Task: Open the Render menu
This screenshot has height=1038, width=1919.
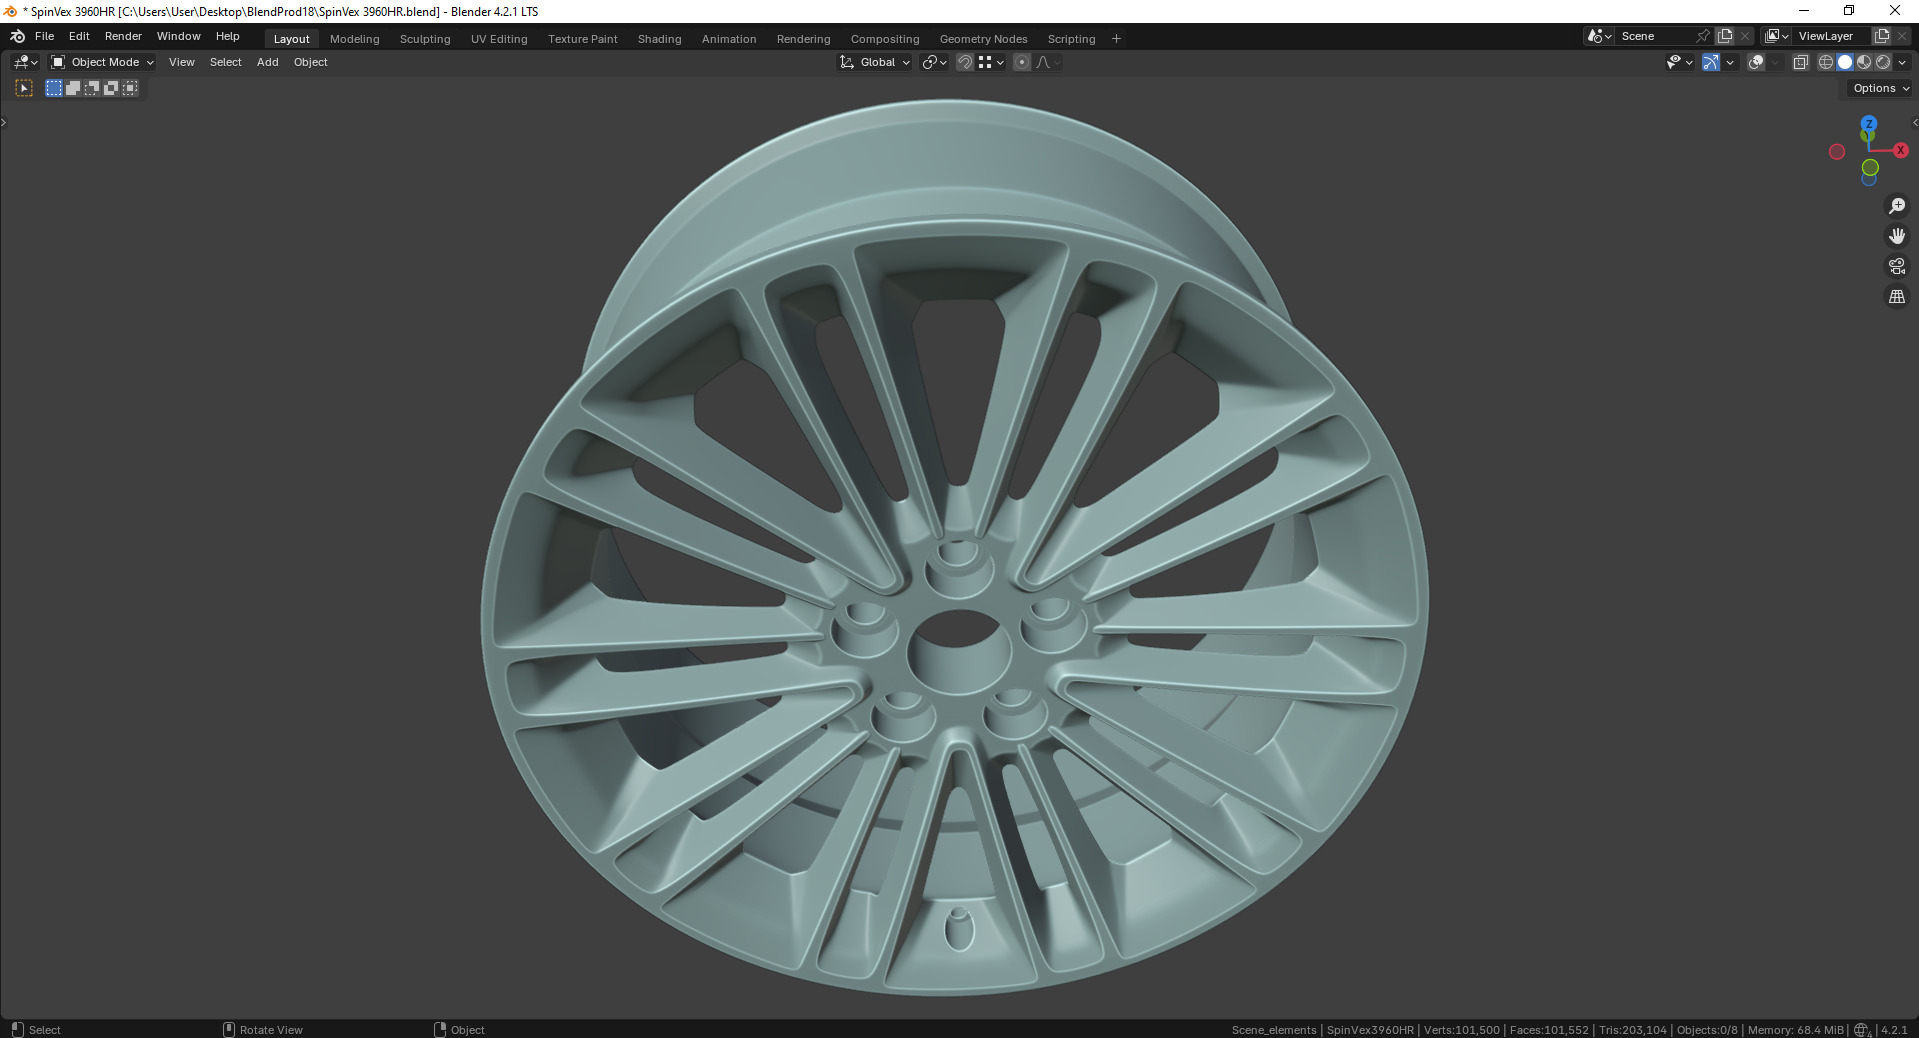Action: click(x=123, y=36)
